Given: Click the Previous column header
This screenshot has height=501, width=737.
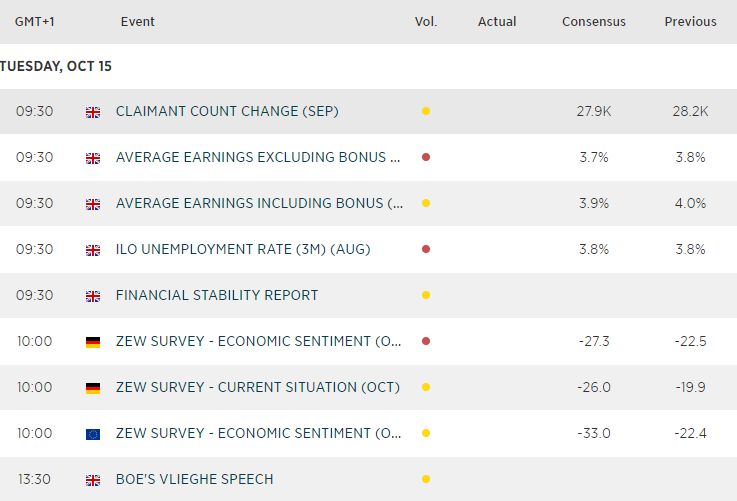Looking at the screenshot, I should point(690,21).
